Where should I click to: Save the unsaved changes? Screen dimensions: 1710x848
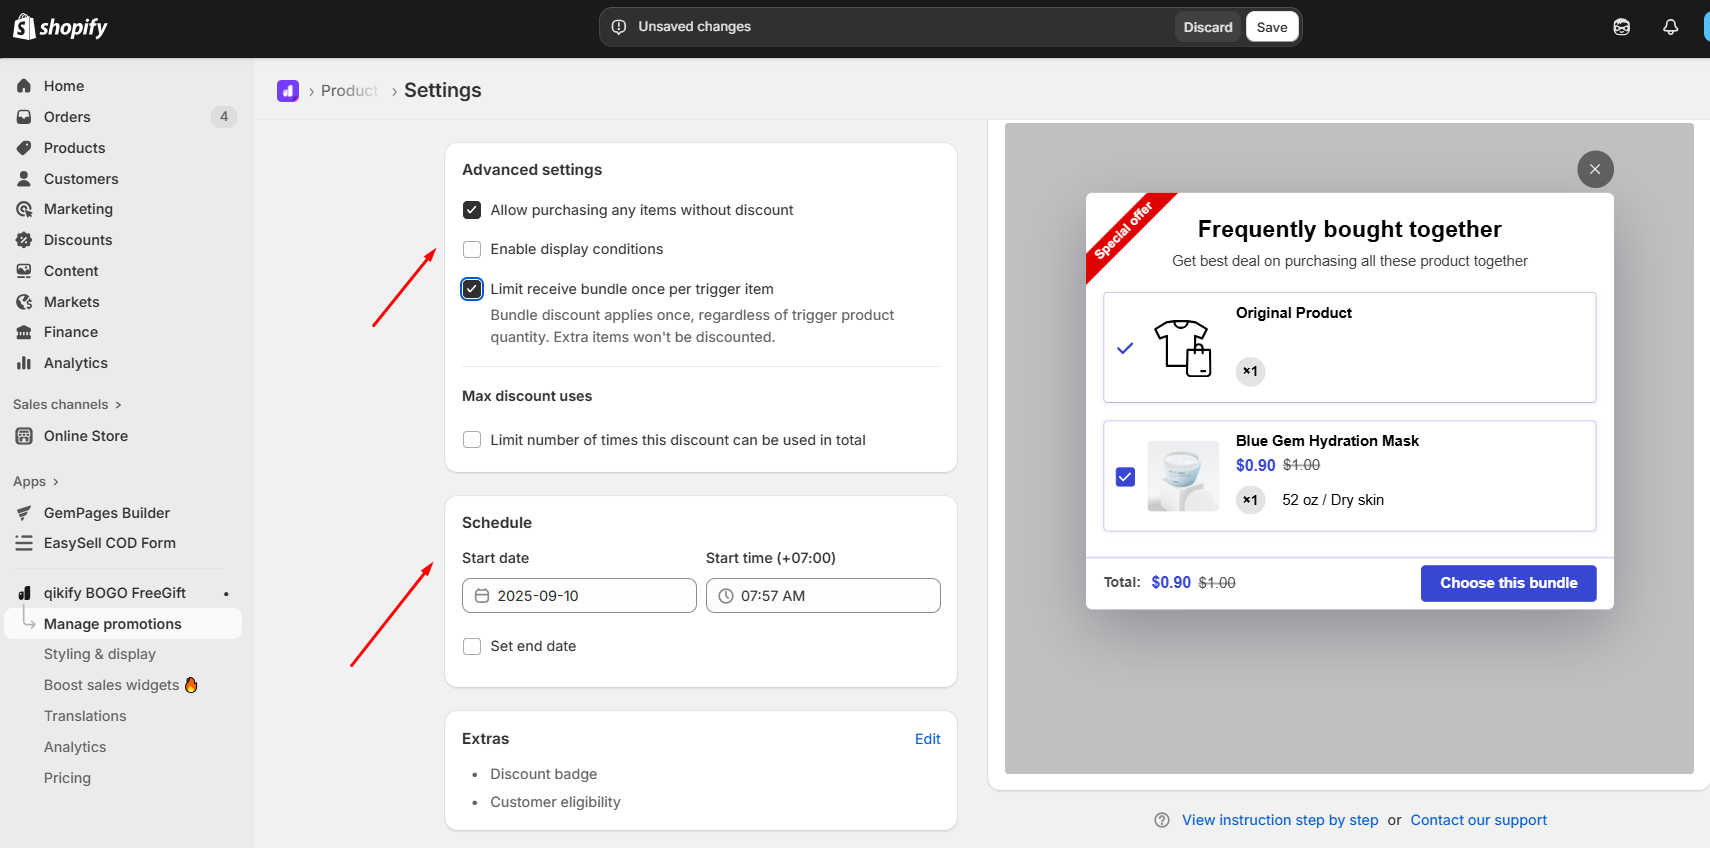(x=1271, y=27)
